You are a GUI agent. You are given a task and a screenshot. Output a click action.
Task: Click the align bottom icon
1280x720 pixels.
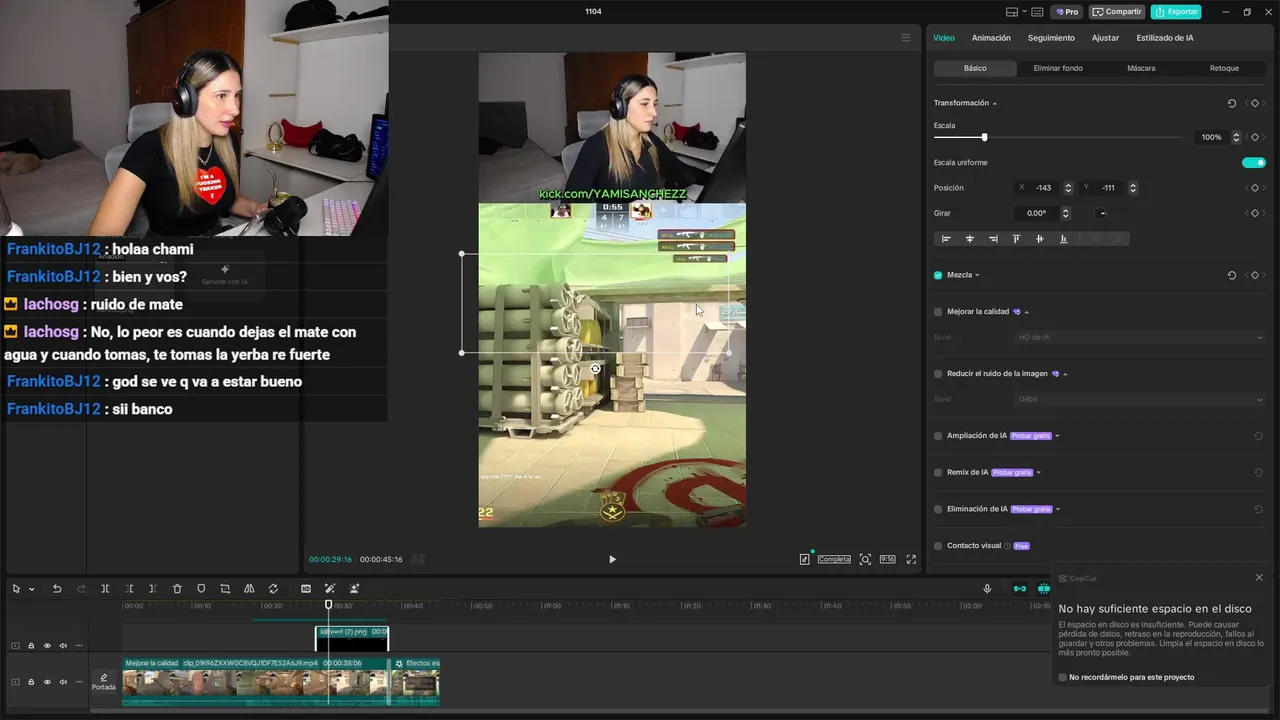pos(1063,239)
